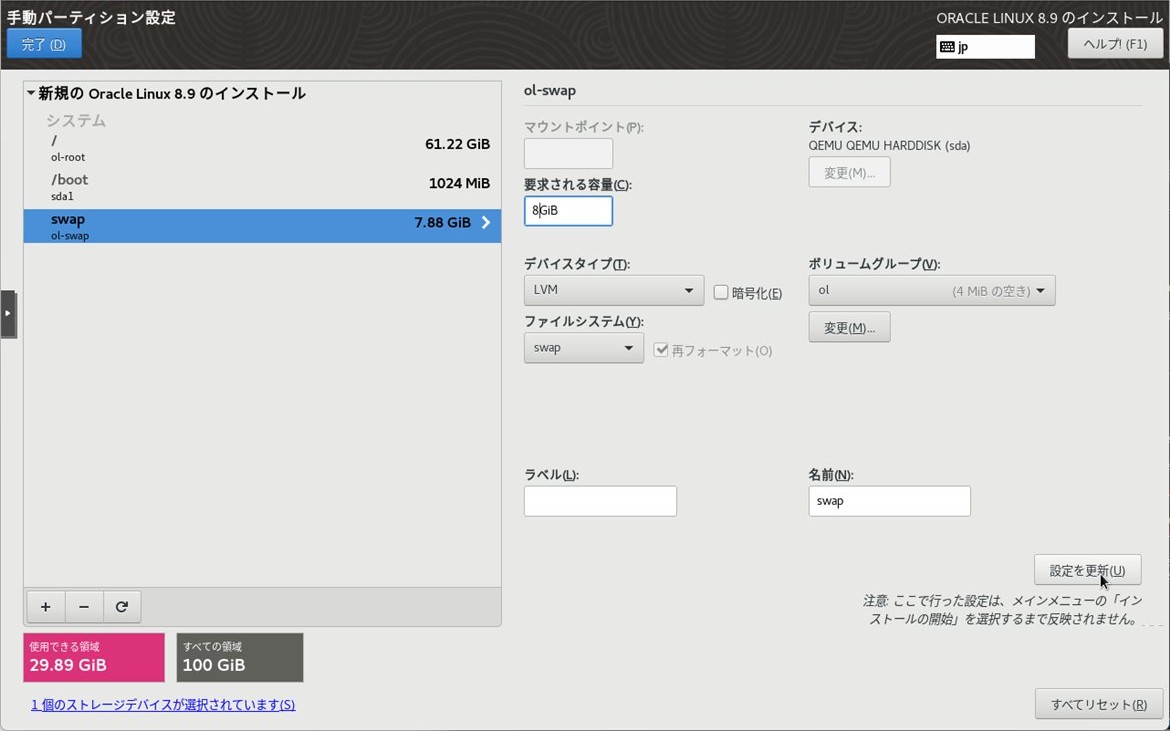Screen dimensions: 1170x731
Task: Click the minus icon to remove the selected partition
Action: click(x=84, y=606)
